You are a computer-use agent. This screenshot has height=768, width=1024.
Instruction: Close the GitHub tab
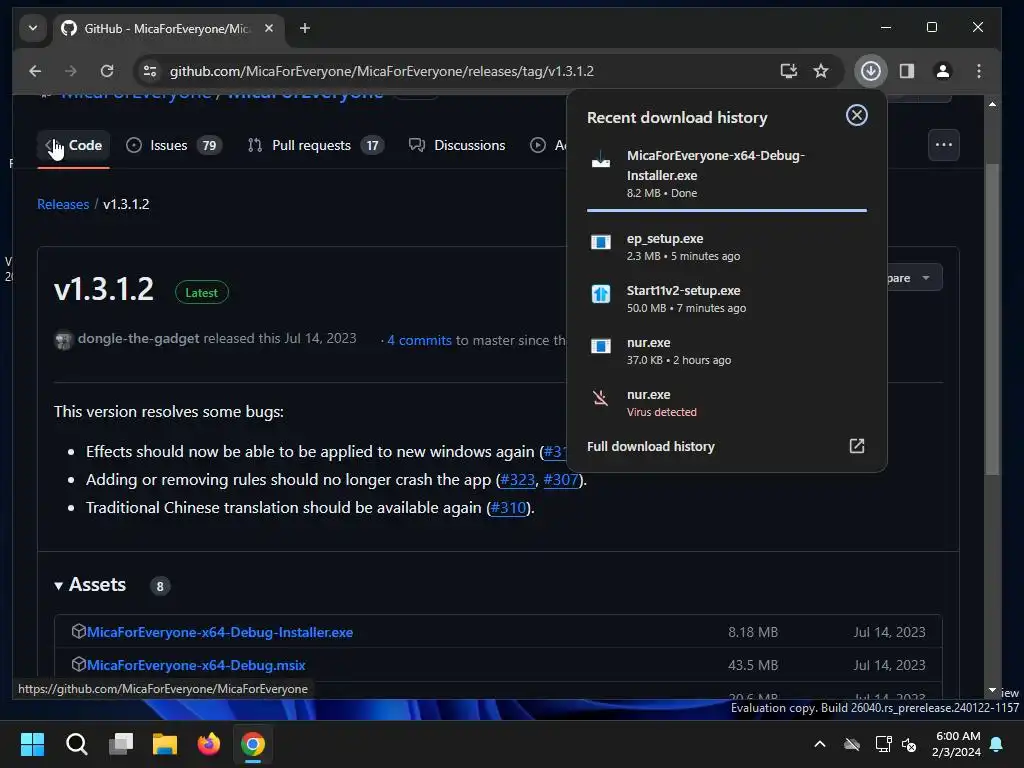tap(268, 28)
